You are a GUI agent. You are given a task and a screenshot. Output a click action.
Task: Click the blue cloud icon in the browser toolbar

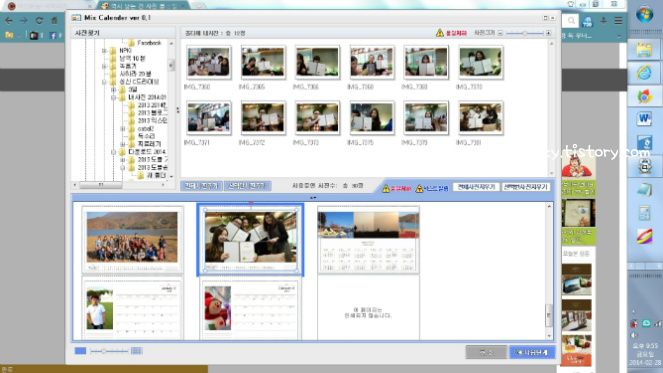587,22
